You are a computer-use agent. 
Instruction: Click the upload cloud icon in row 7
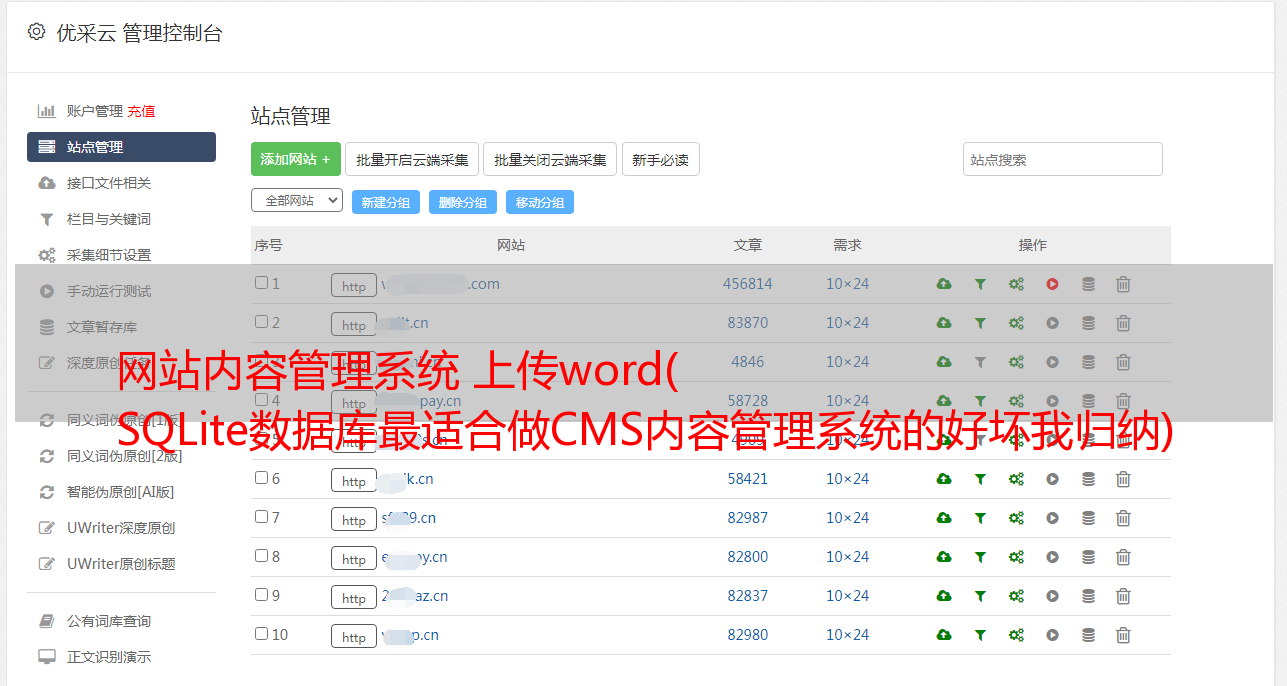click(944, 518)
